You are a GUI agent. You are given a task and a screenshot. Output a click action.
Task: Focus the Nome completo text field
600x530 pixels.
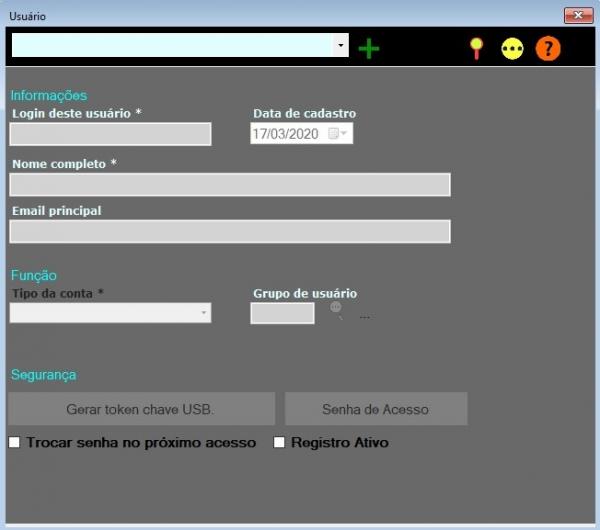(x=230, y=185)
